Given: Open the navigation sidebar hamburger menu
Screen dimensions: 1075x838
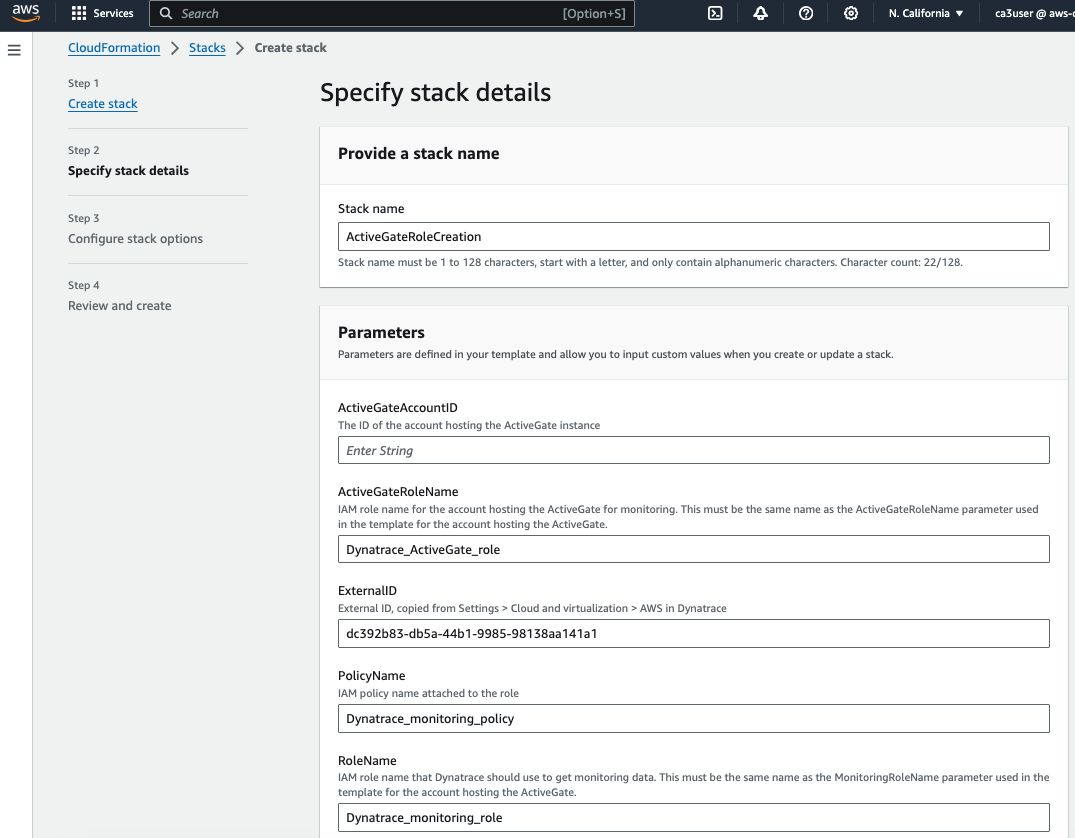Looking at the screenshot, I should point(14,49).
